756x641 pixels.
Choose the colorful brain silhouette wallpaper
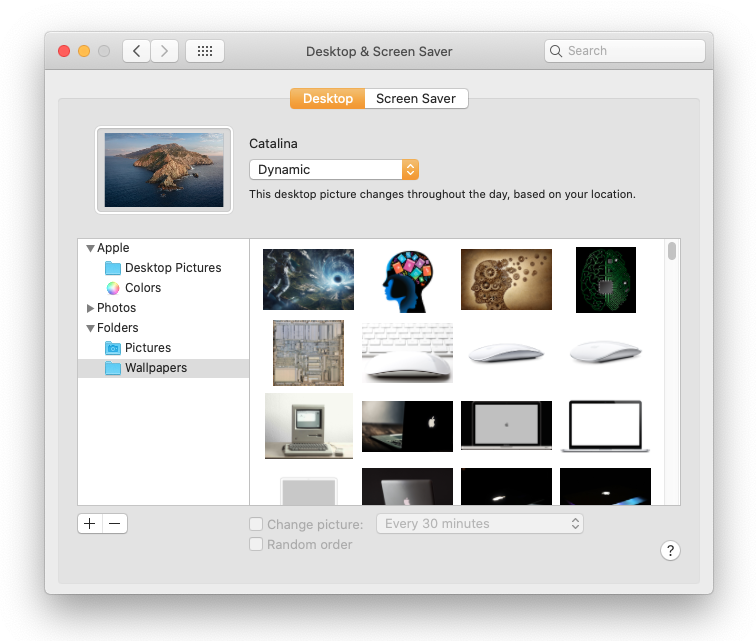[407, 280]
